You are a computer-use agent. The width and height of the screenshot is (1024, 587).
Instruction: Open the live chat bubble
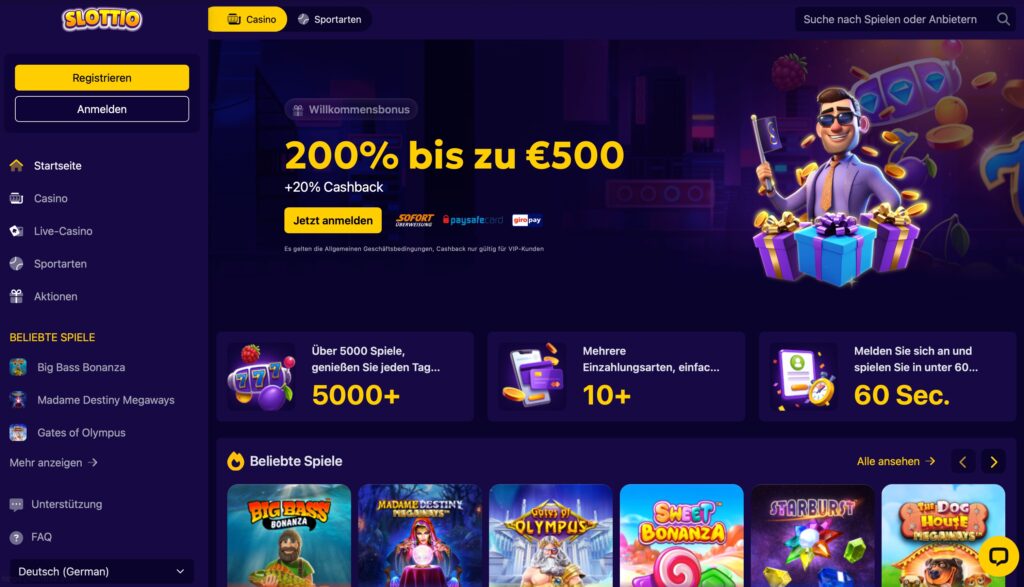(999, 556)
